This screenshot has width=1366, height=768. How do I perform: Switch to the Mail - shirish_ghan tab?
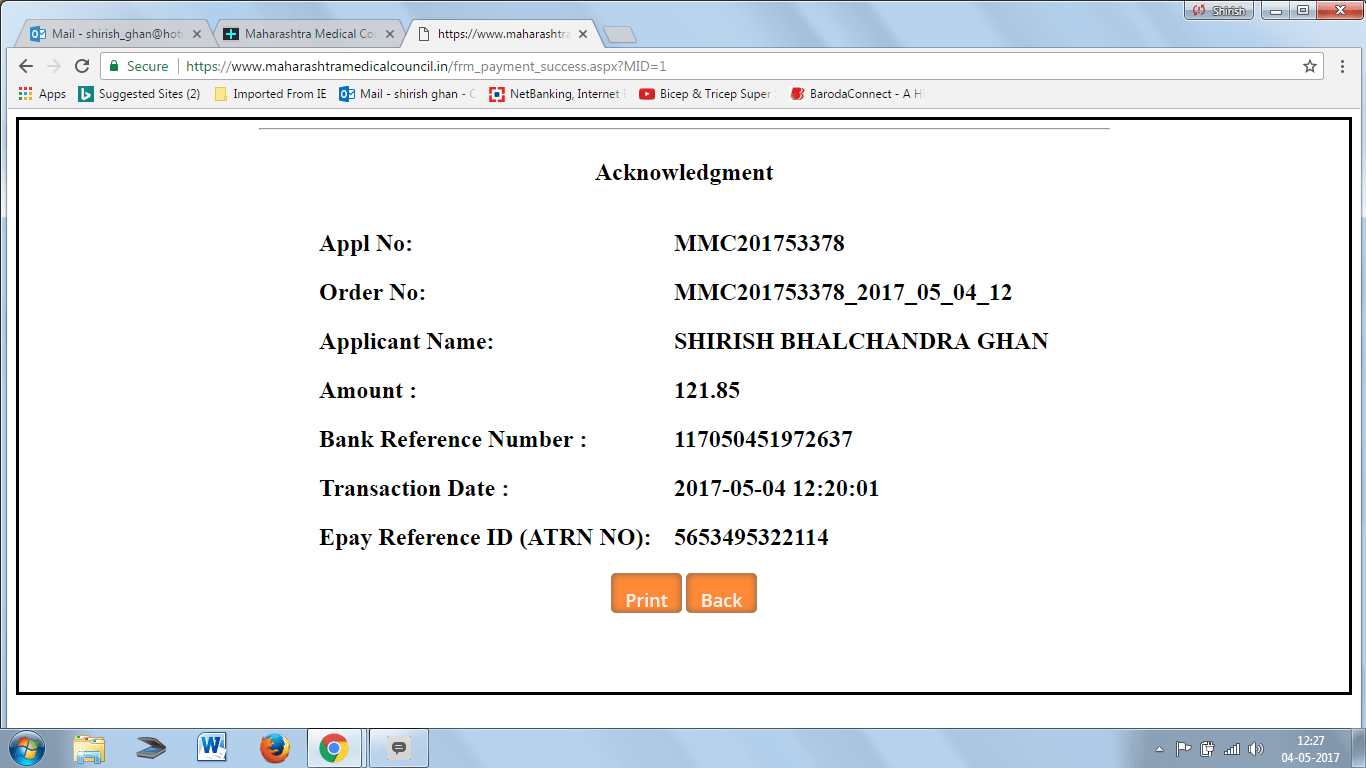coord(108,34)
